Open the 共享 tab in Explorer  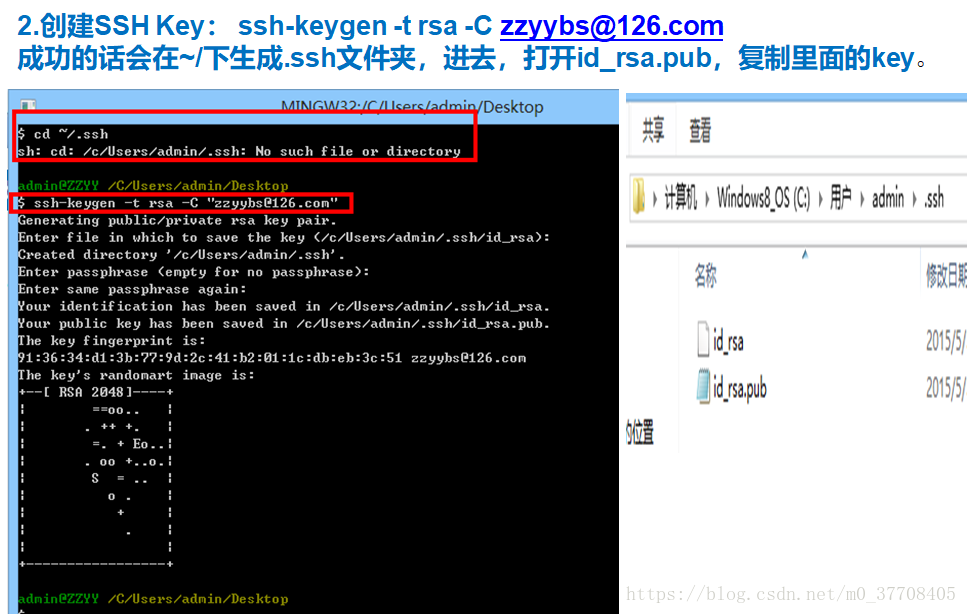click(653, 130)
